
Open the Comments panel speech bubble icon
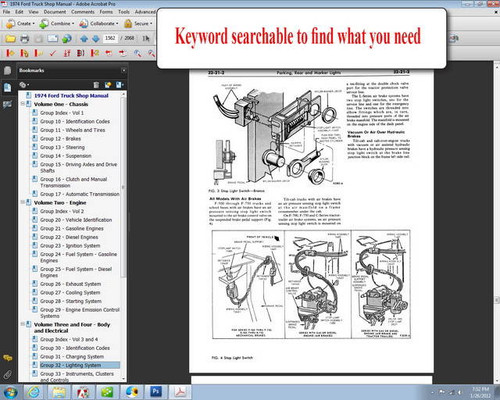click(7, 358)
